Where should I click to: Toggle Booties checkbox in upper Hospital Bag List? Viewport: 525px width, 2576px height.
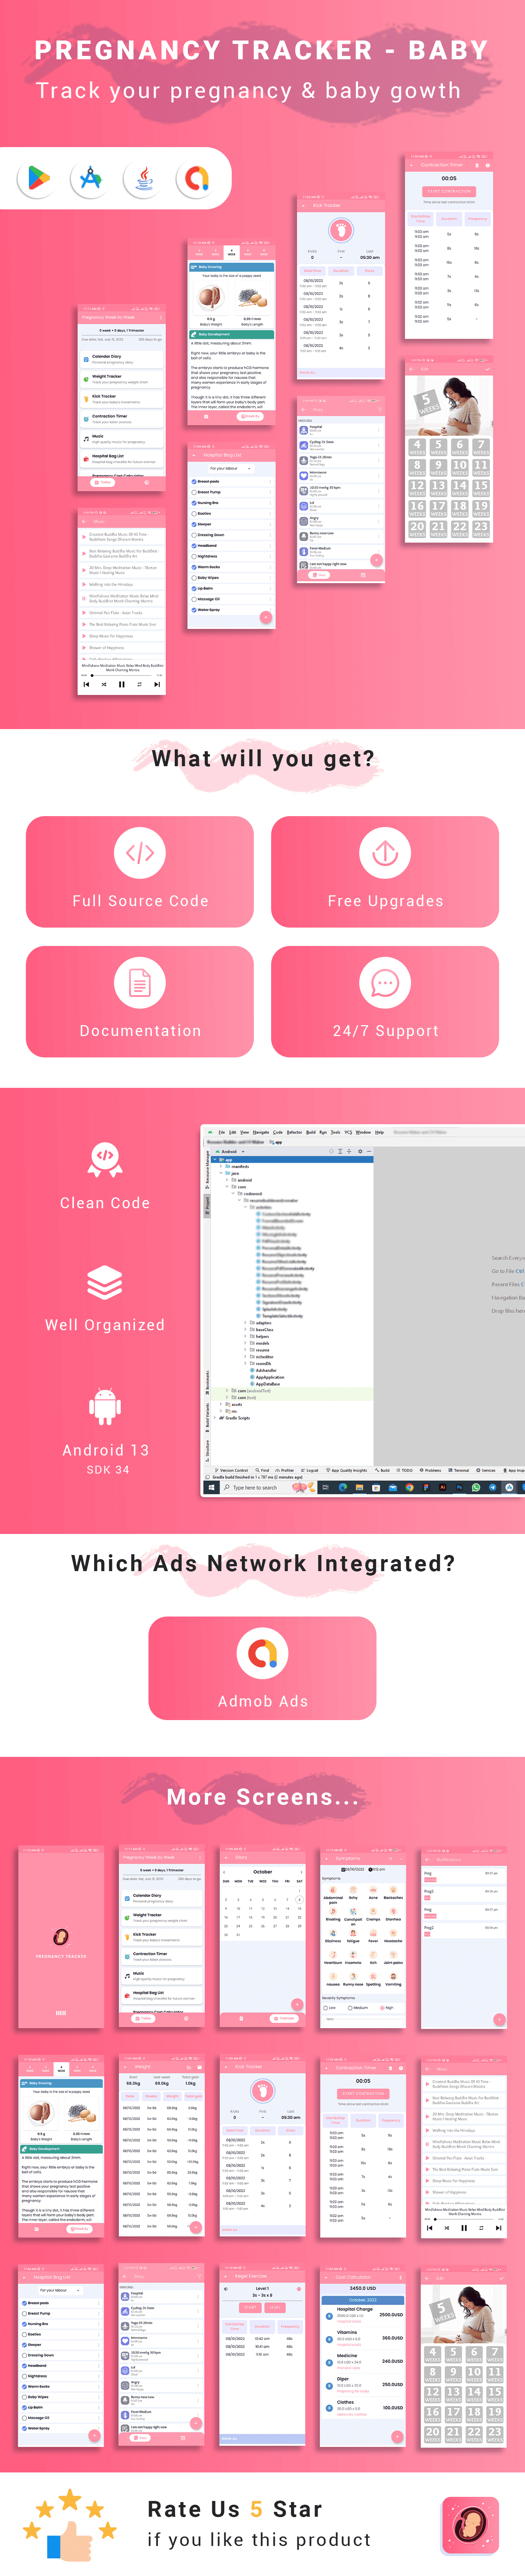(194, 514)
